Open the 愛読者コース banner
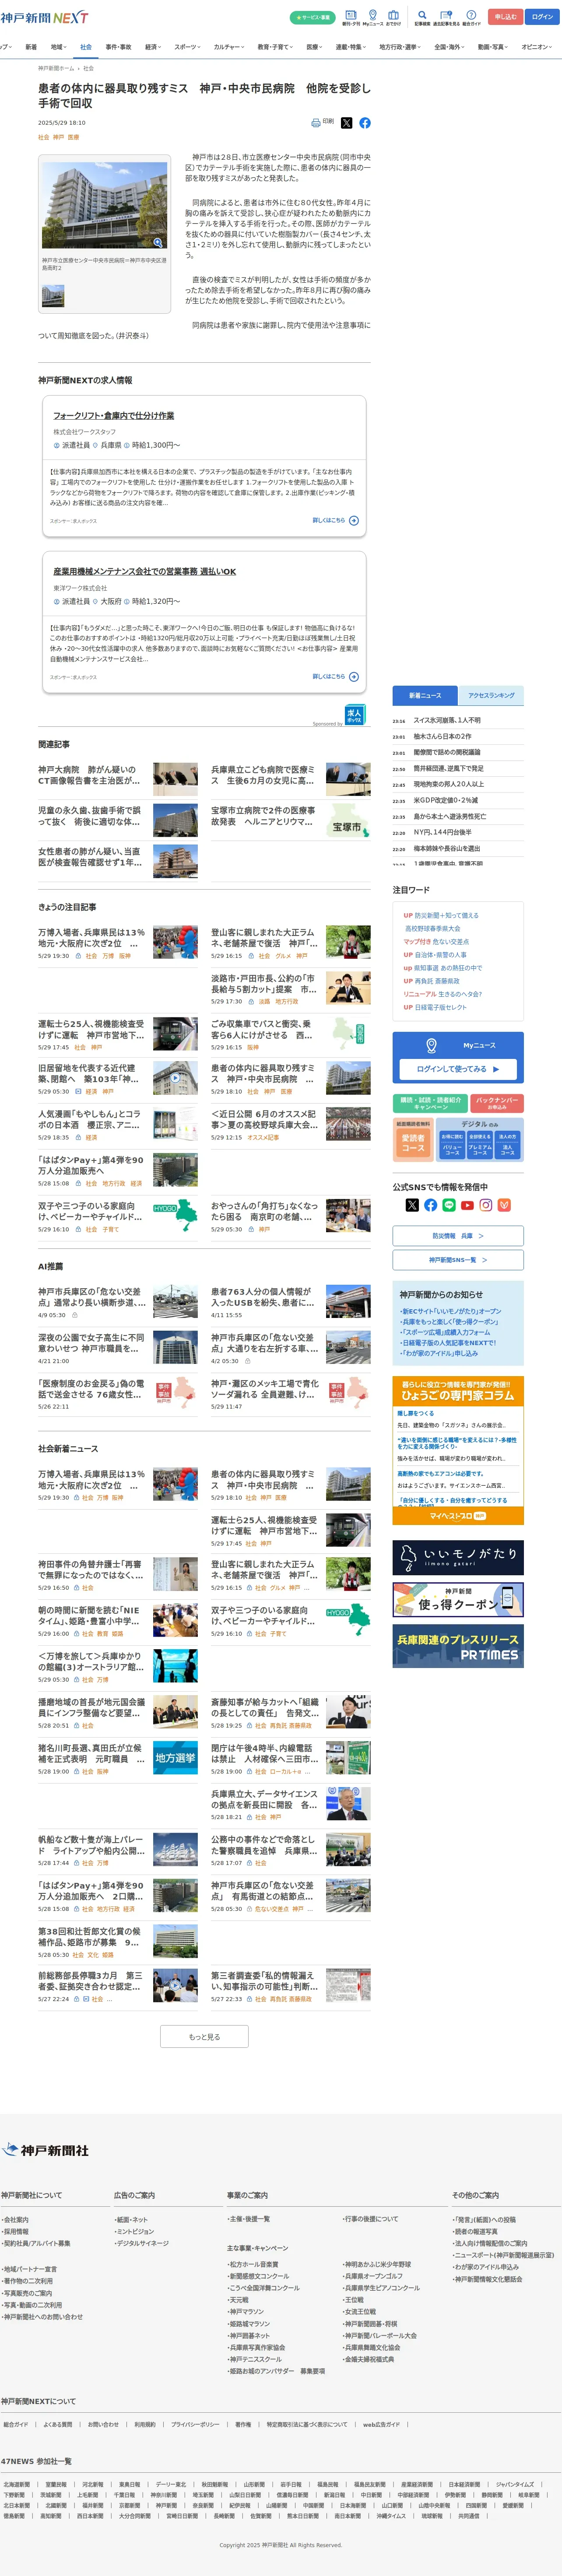Viewport: 562px width, 2576px height. [x=413, y=1139]
